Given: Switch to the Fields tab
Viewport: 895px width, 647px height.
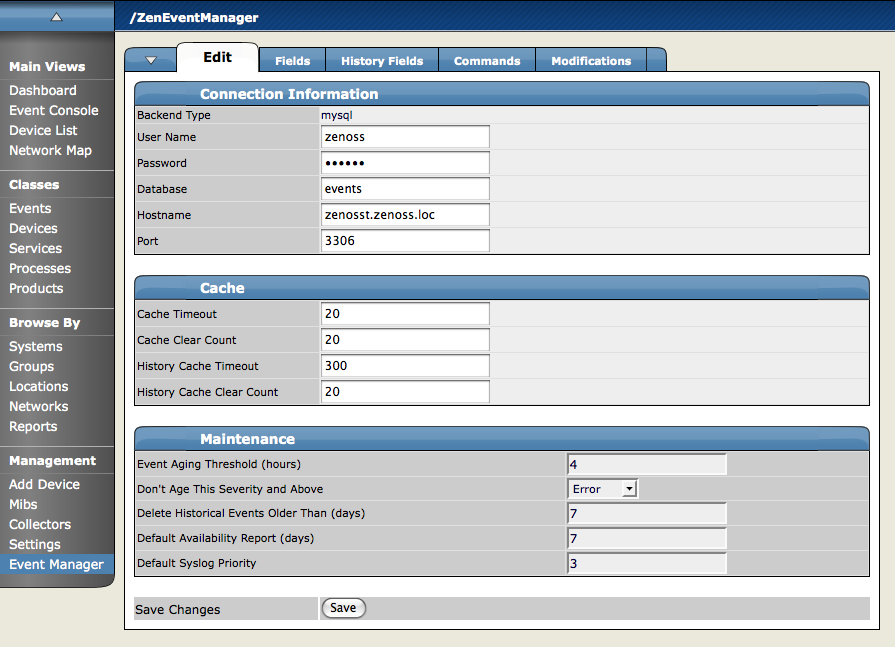Looking at the screenshot, I should tap(292, 60).
